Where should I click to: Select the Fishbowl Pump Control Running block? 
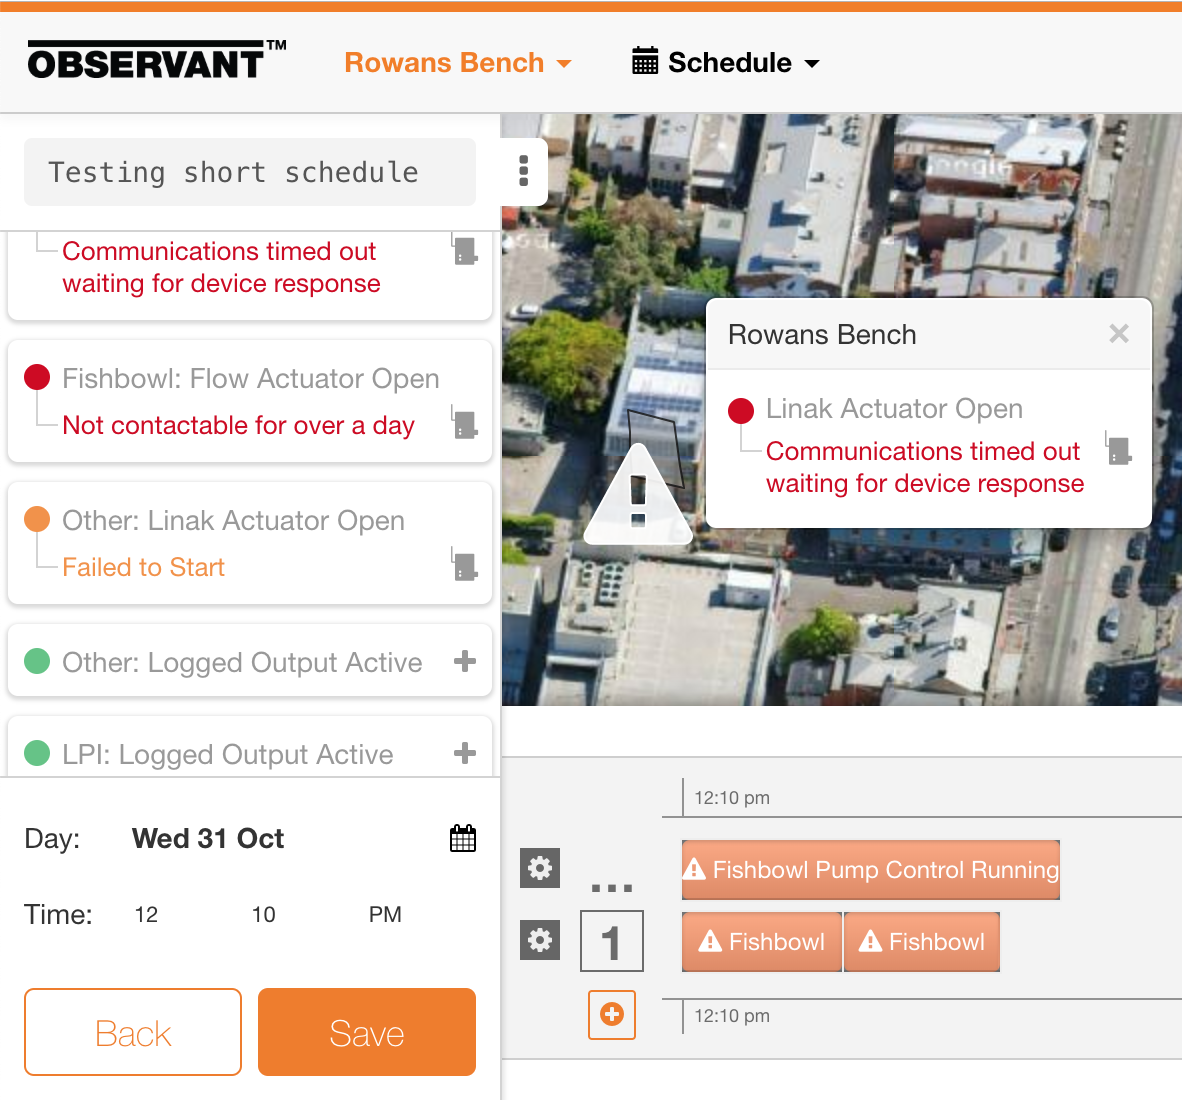click(x=870, y=870)
